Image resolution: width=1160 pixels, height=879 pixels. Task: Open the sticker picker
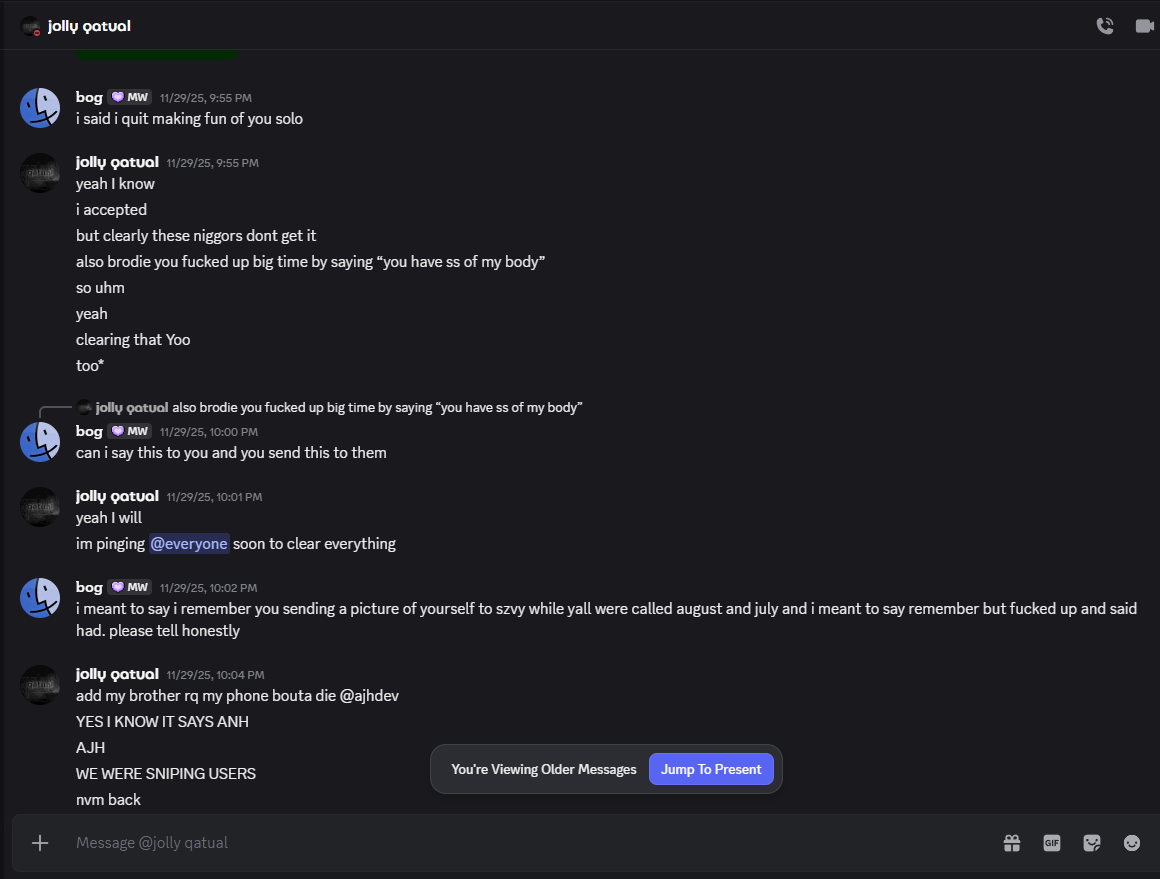pyautogui.click(x=1092, y=843)
